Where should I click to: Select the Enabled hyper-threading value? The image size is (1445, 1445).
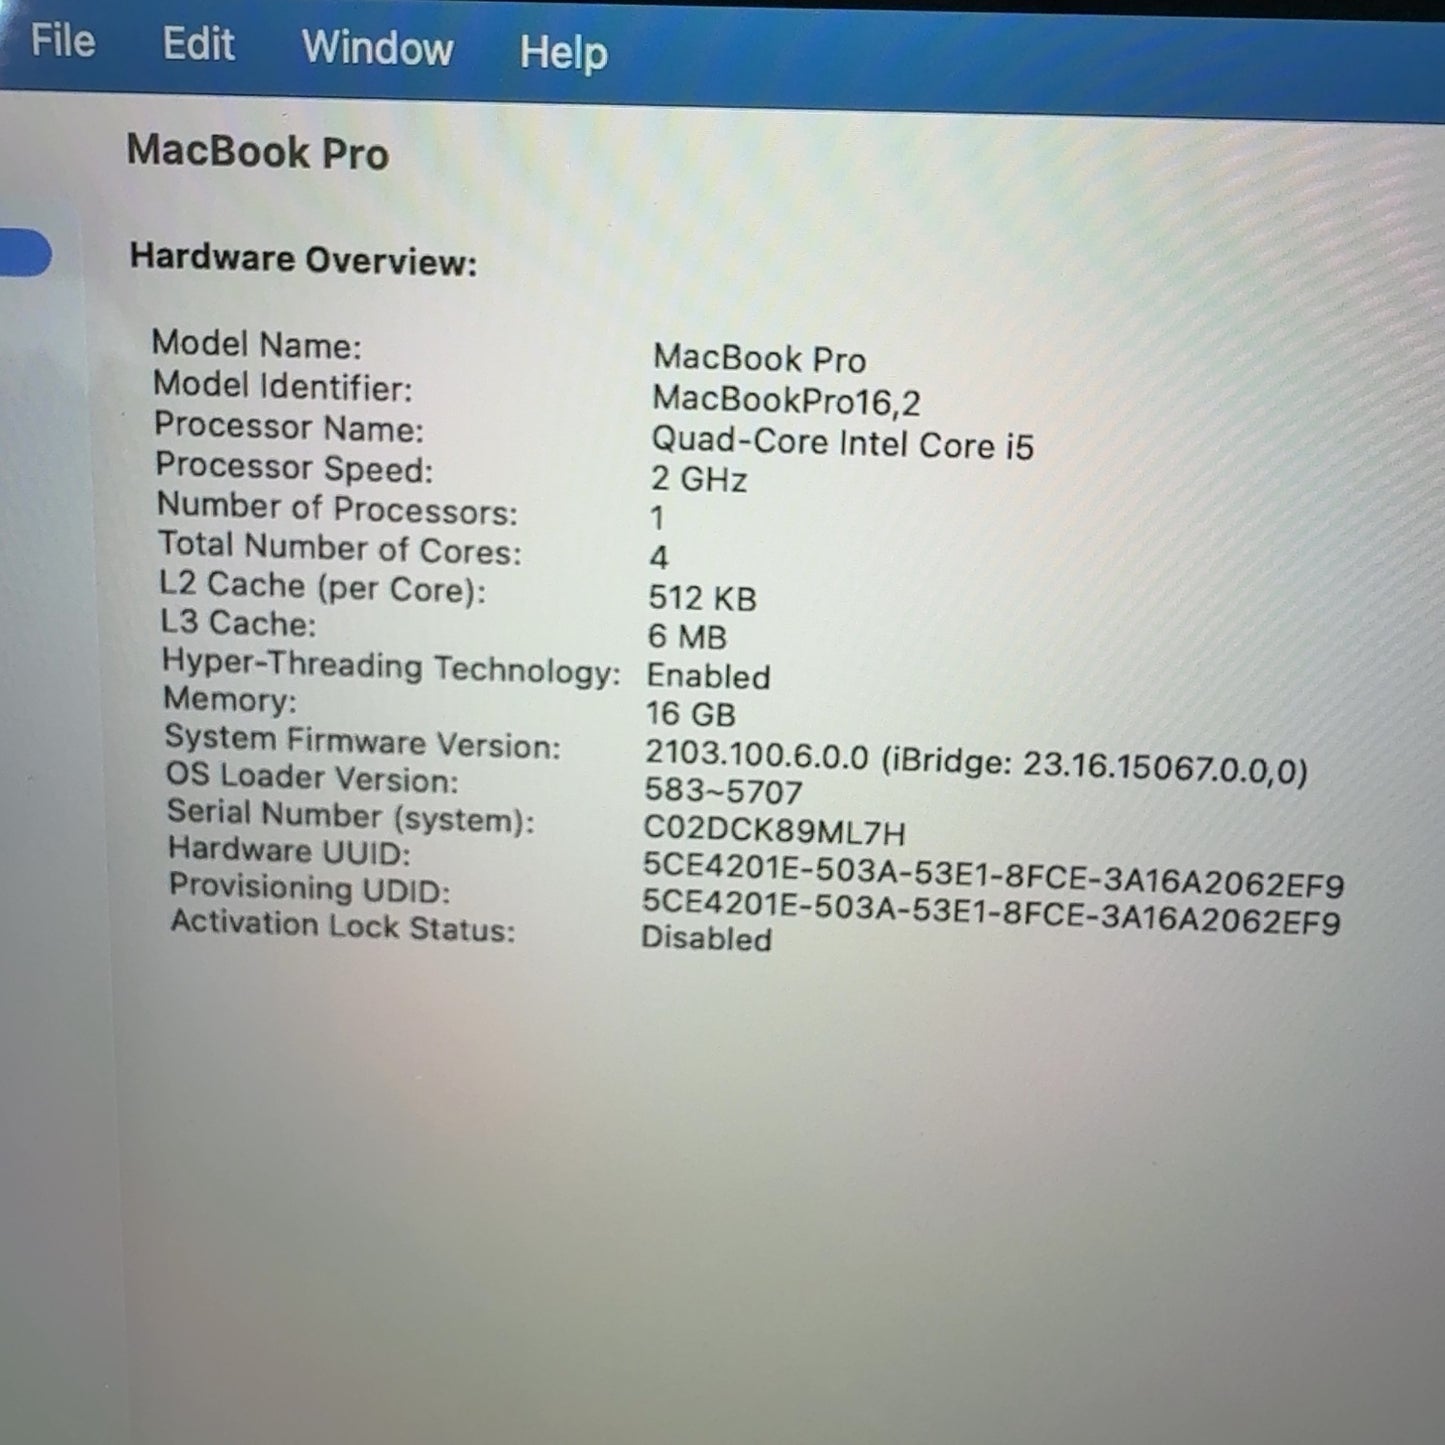pyautogui.click(x=708, y=676)
